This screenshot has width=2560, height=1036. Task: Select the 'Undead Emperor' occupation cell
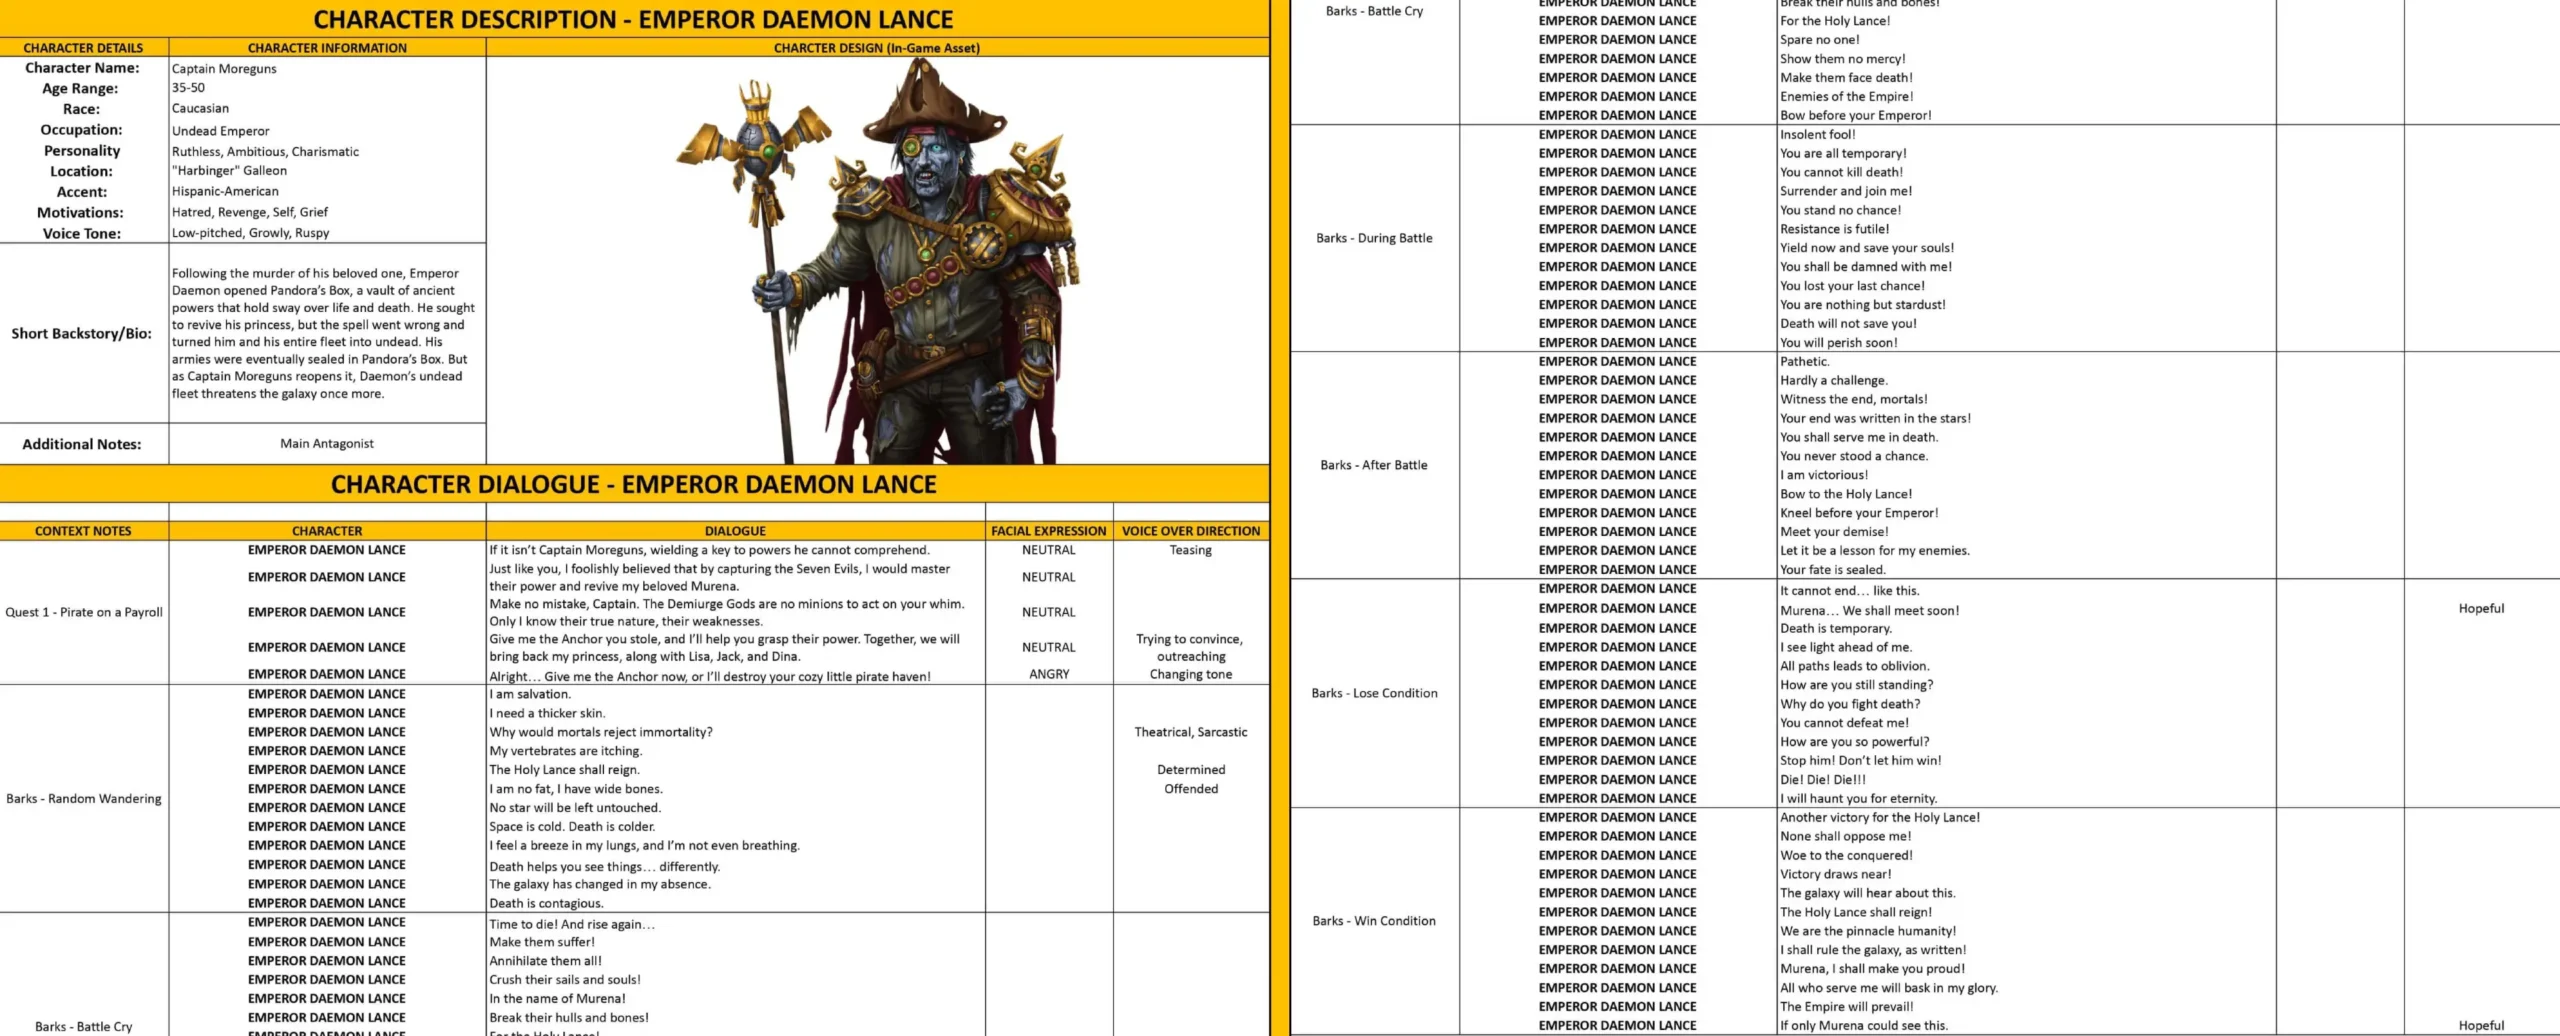coord(221,131)
